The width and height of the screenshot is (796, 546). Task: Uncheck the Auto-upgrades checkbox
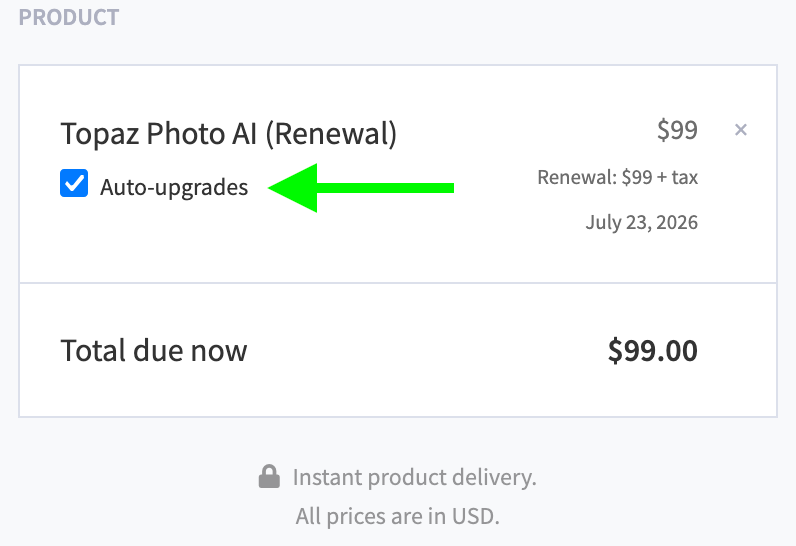(x=74, y=183)
